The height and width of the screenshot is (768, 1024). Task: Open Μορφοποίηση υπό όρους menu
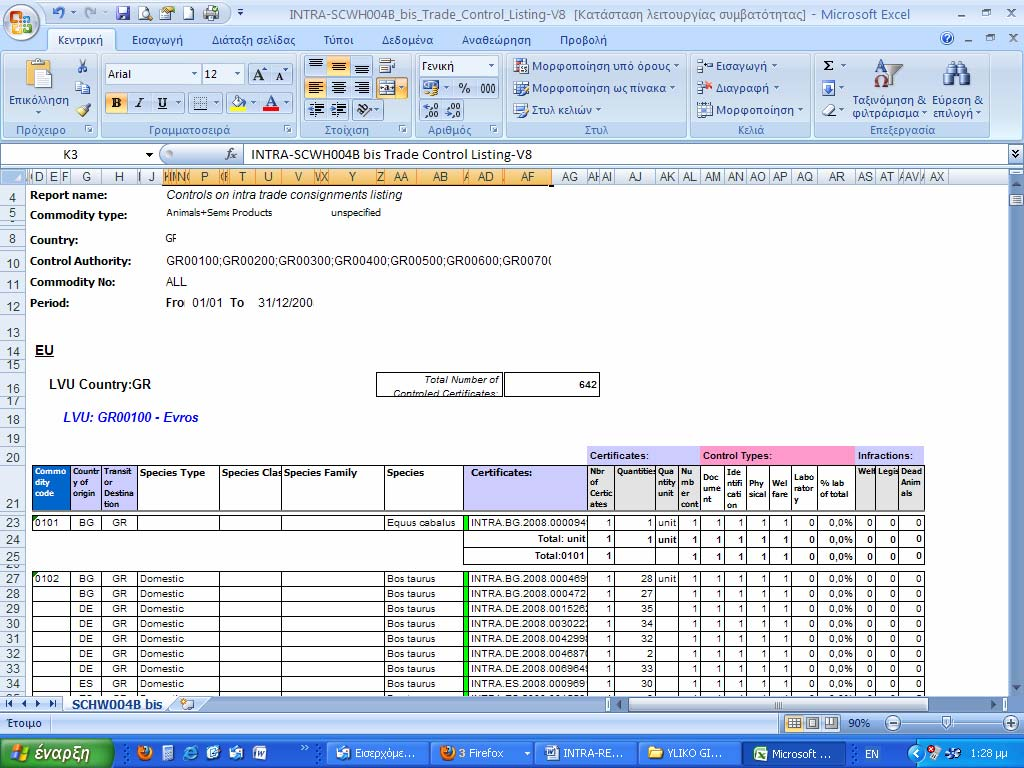click(596, 66)
